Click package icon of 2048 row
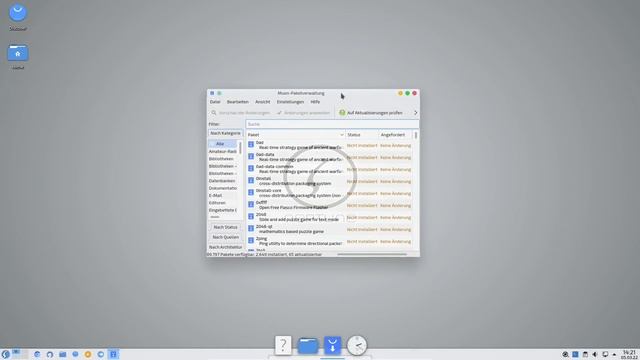Screen dimensions: 640x360 251,216
